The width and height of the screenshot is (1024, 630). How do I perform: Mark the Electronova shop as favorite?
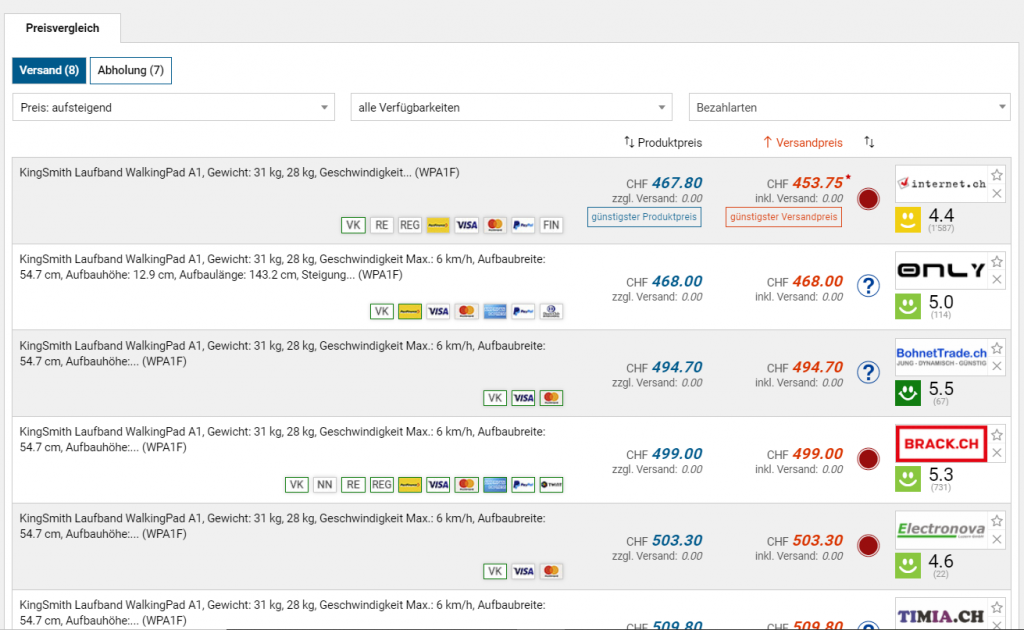tap(996, 523)
